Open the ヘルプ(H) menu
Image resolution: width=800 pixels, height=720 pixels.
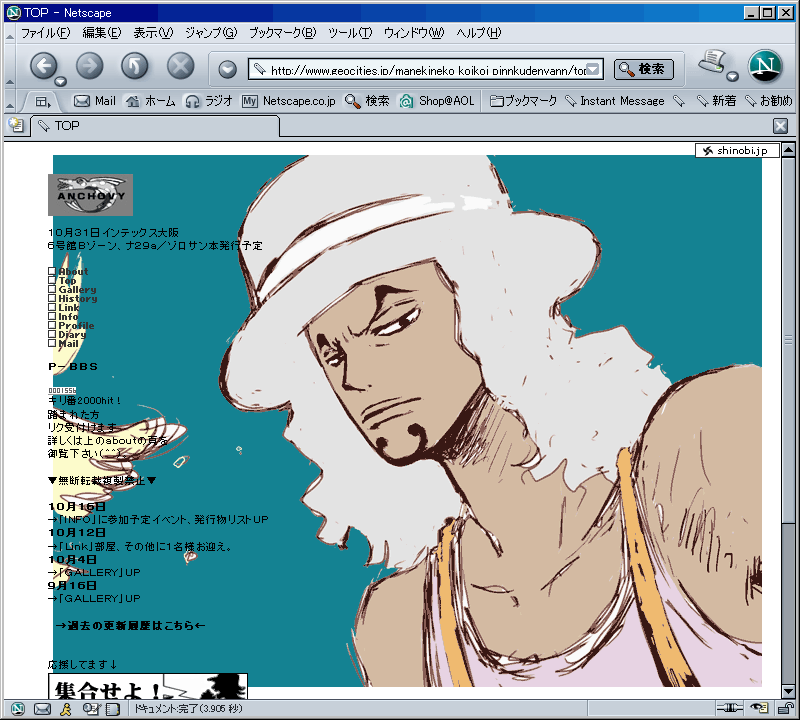pos(479,33)
